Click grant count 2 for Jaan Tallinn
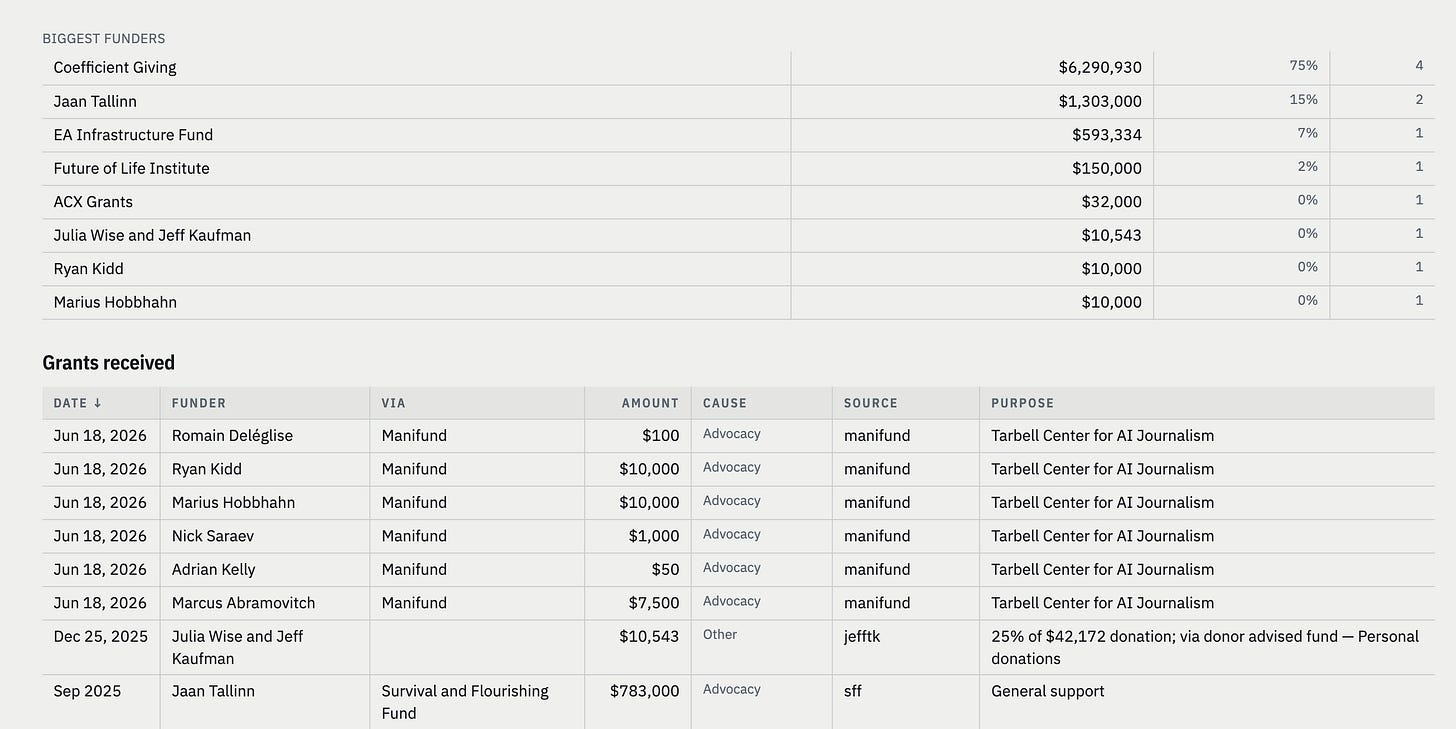The height and width of the screenshot is (729, 1456). [x=1419, y=100]
